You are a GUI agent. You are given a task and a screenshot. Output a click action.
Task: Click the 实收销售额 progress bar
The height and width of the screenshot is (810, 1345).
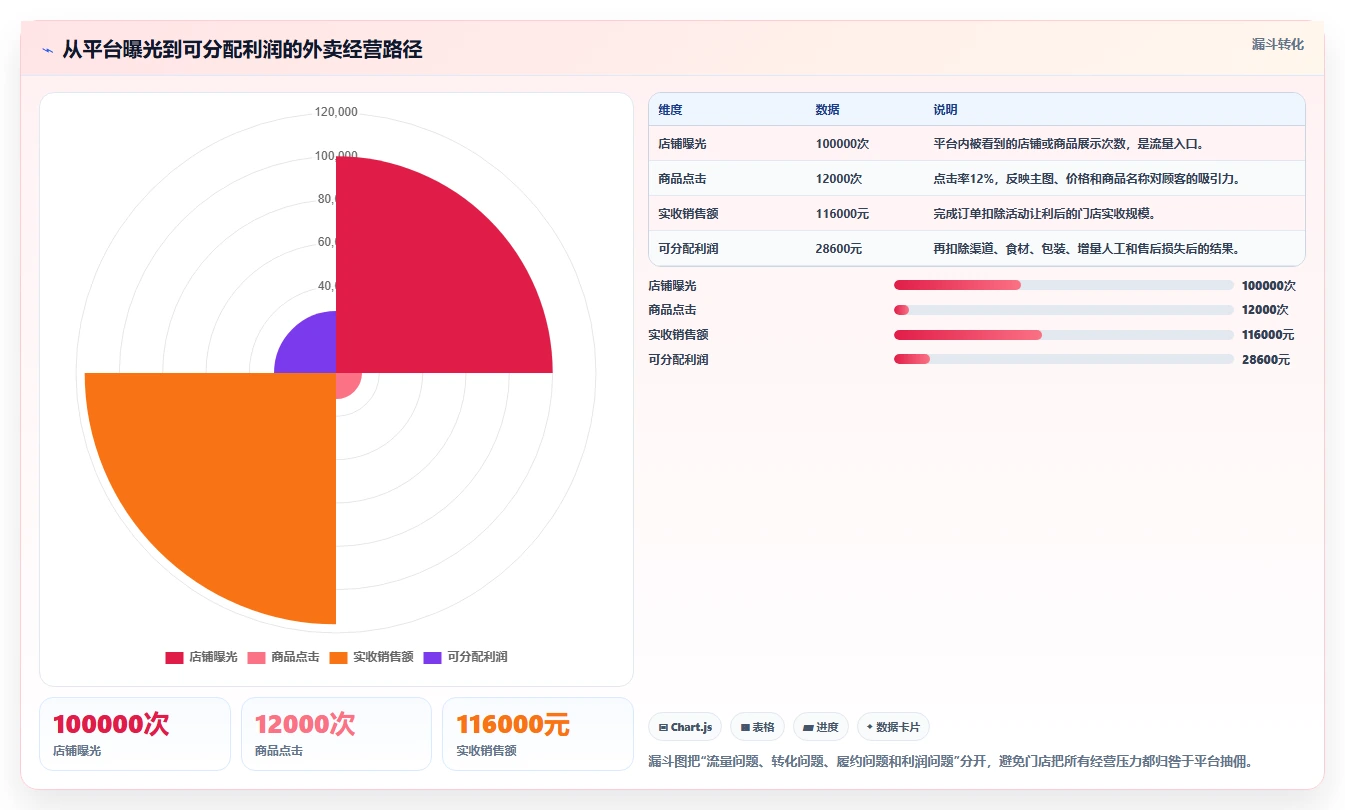[1063, 335]
